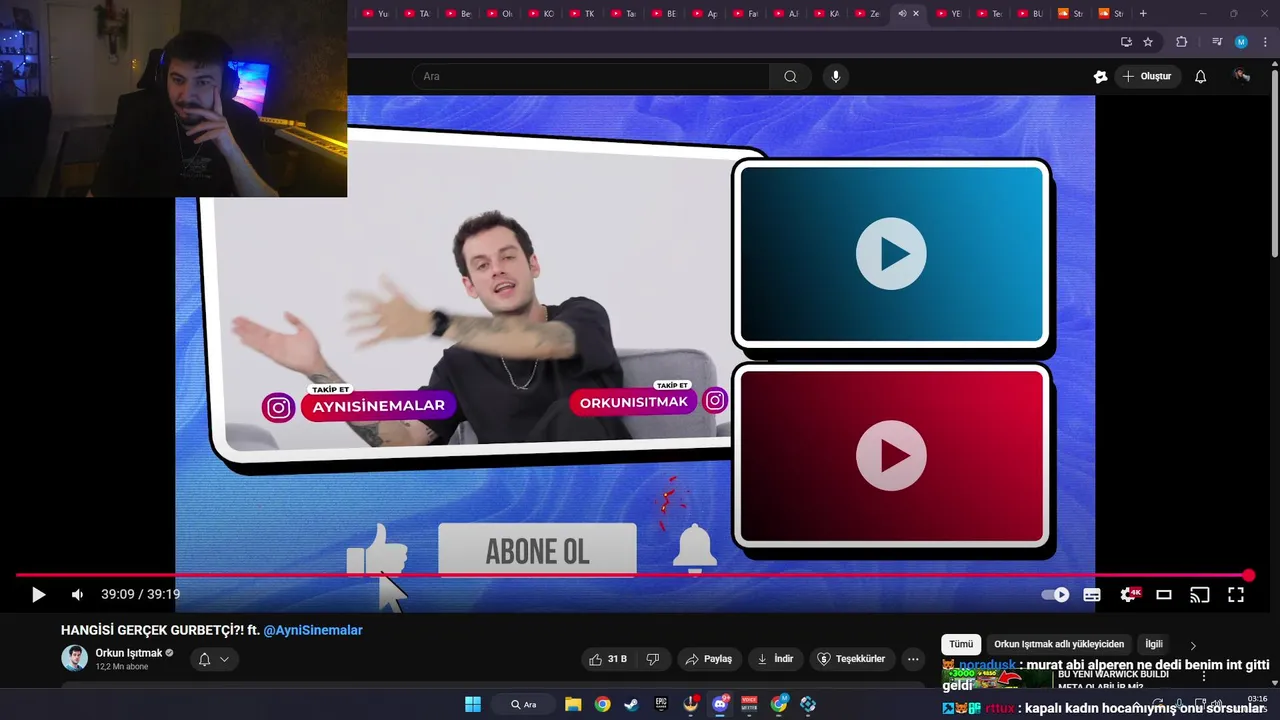The height and width of the screenshot is (720, 1280).
Task: Open the browser extensions puzzle icon
Action: pos(1181,42)
